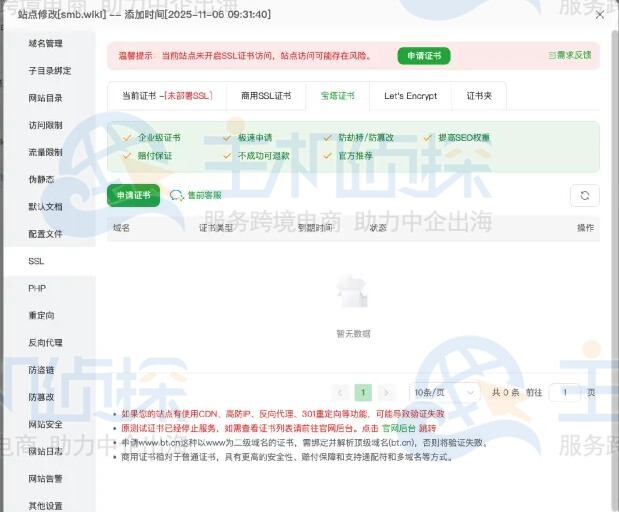Open 流量限制 settings

(45, 152)
